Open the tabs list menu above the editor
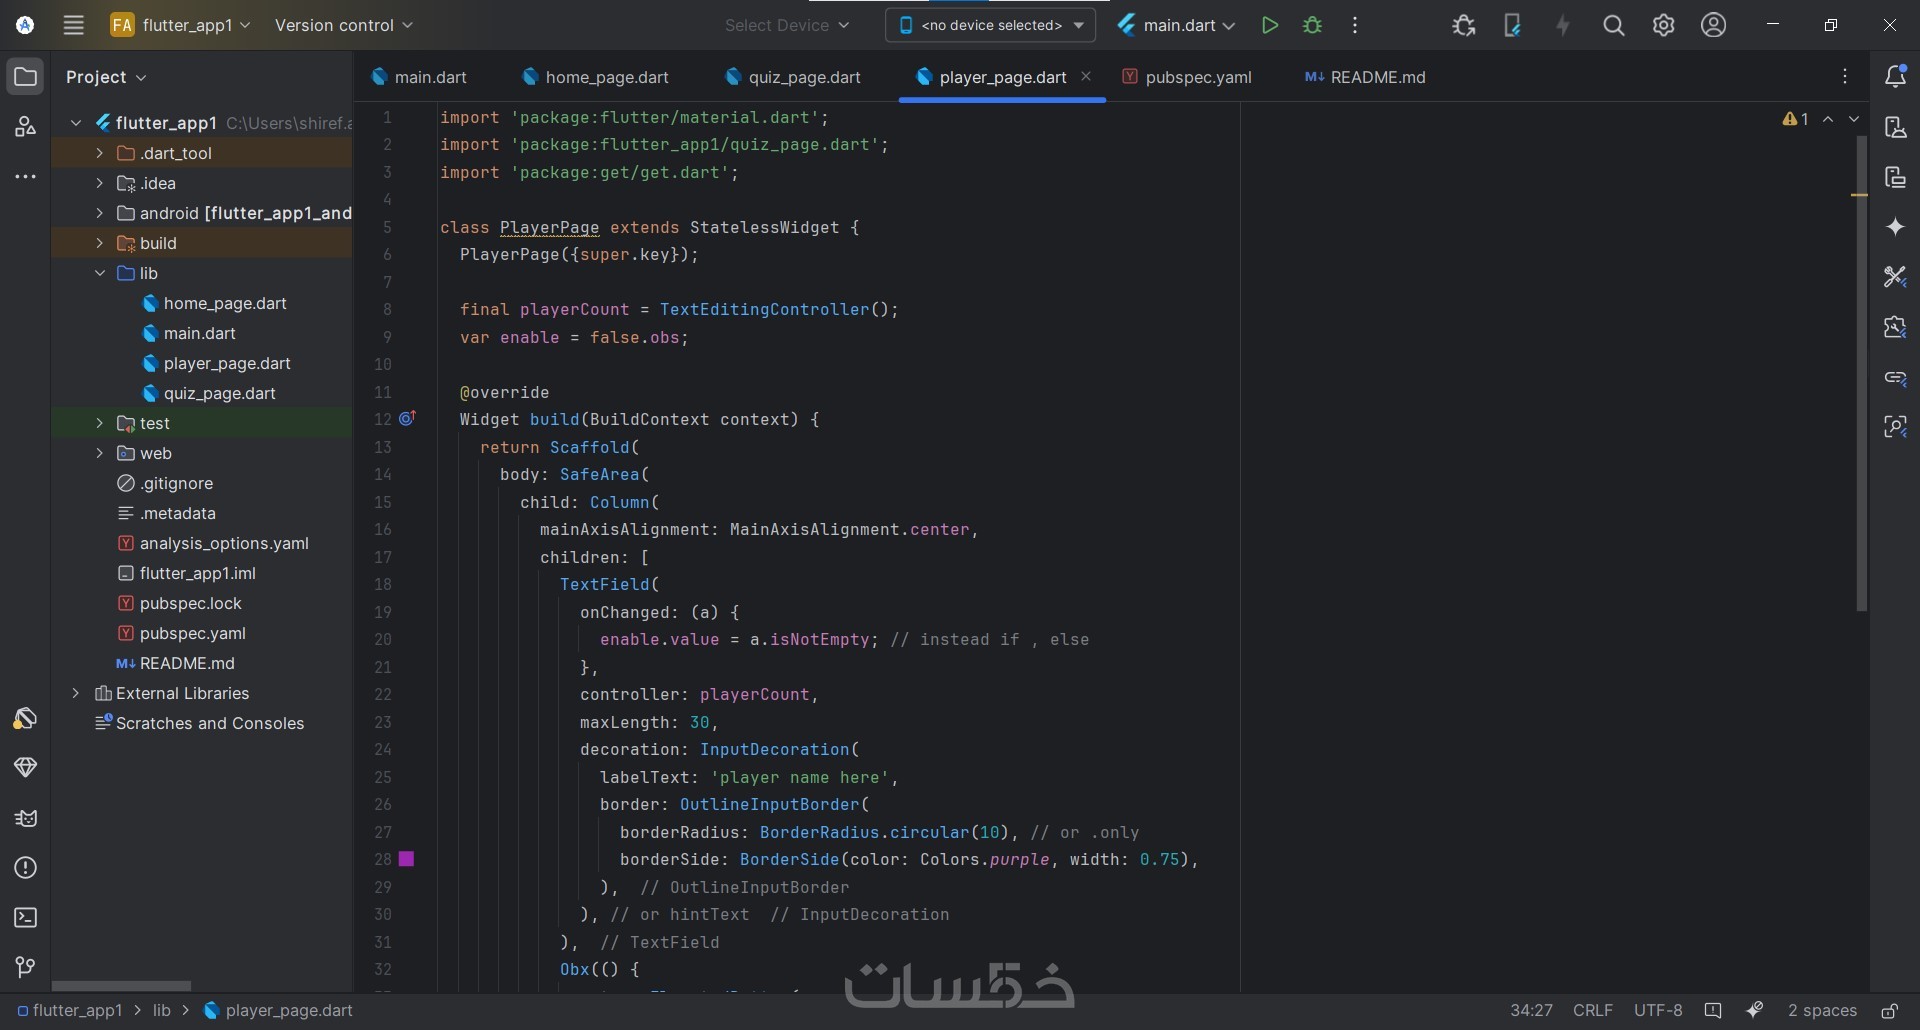This screenshot has height=1030, width=1920. tap(1845, 77)
